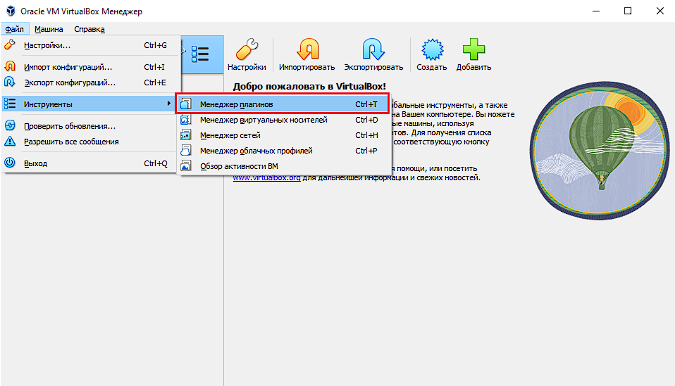Click the Импортировать toolbar button
This screenshot has width=675, height=386.
(x=307, y=55)
